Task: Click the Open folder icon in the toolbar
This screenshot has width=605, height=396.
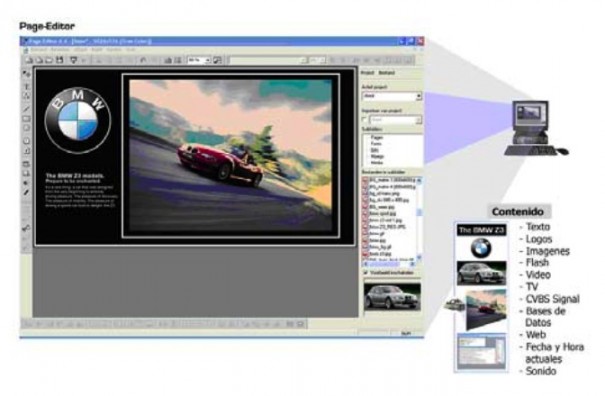Action: click(49, 60)
